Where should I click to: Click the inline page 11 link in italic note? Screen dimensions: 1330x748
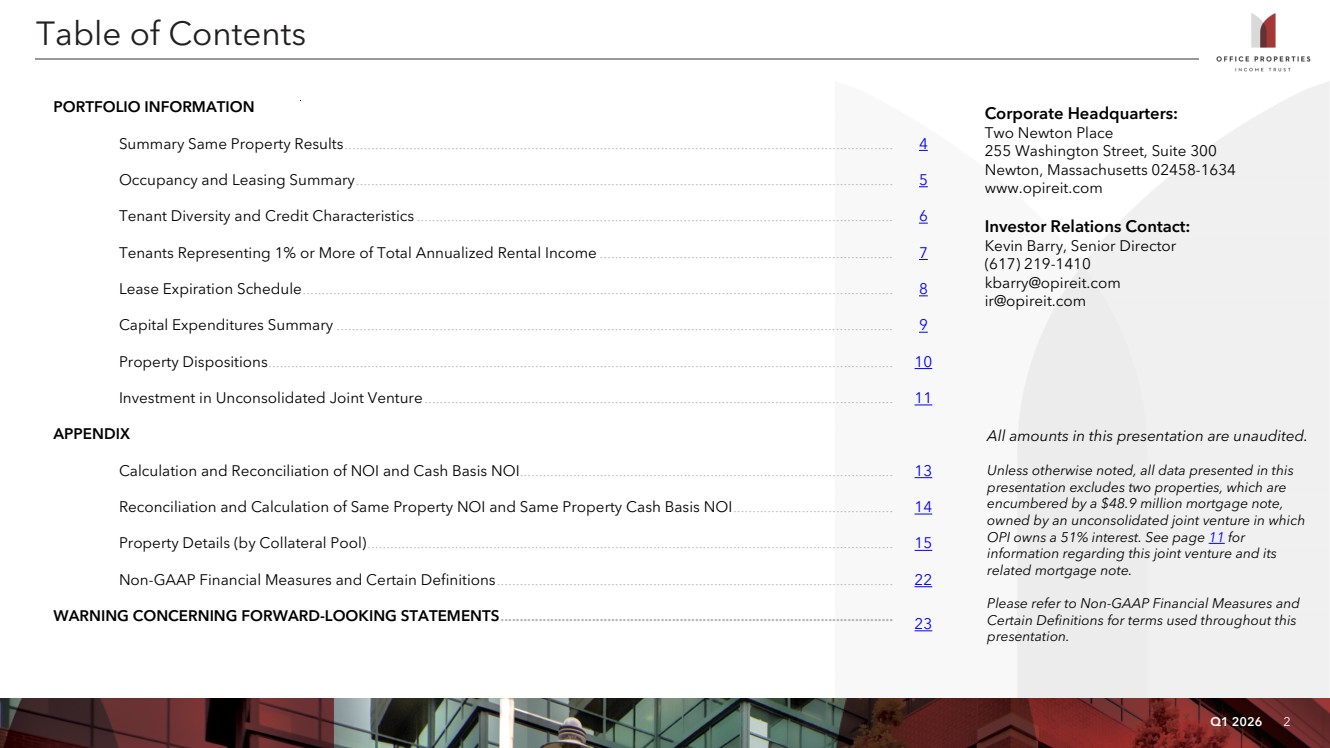1216,537
